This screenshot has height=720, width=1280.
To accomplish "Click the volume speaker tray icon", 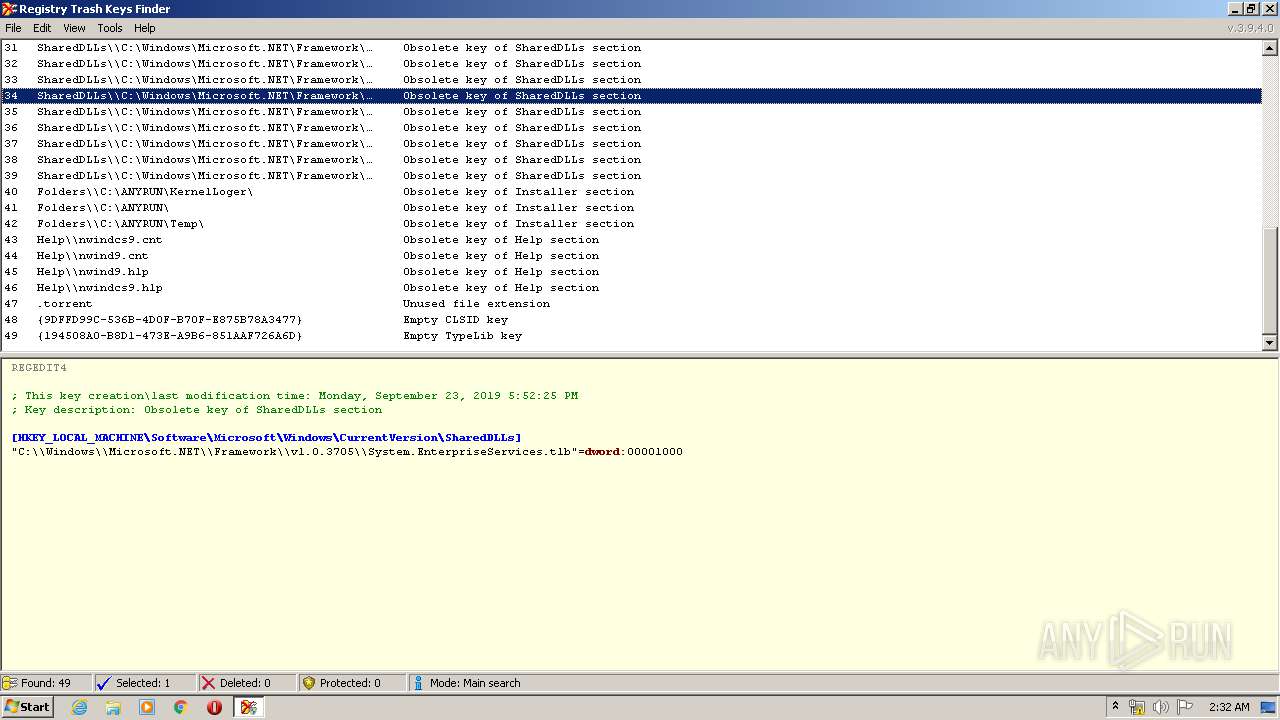I will tap(1161, 707).
